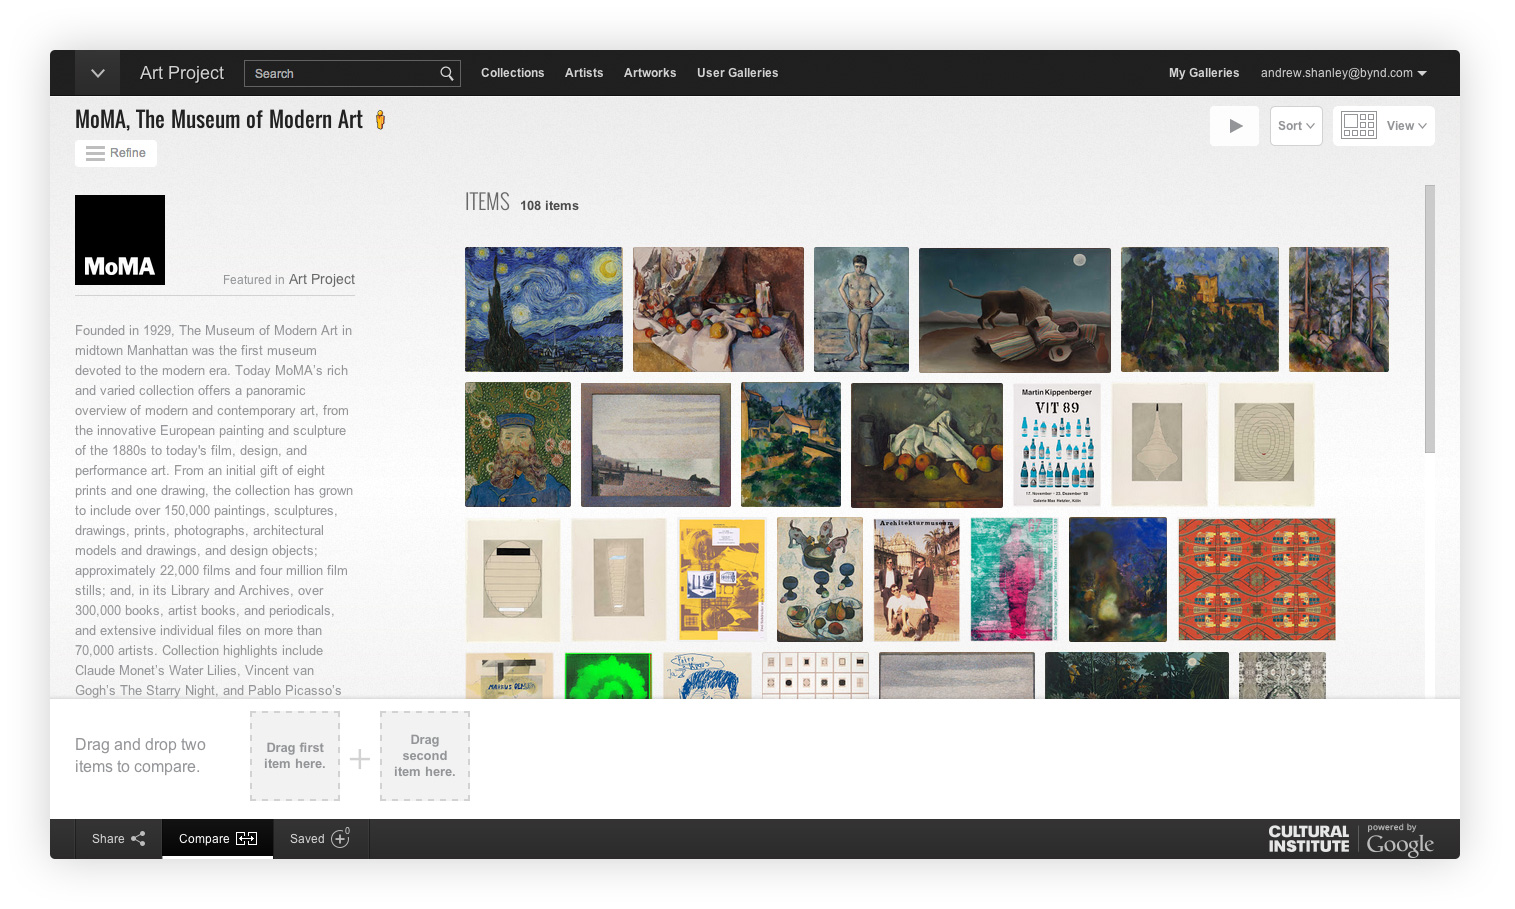Click the 'Drag second item here' slot
Screen dimensions: 1515x909
click(x=425, y=756)
